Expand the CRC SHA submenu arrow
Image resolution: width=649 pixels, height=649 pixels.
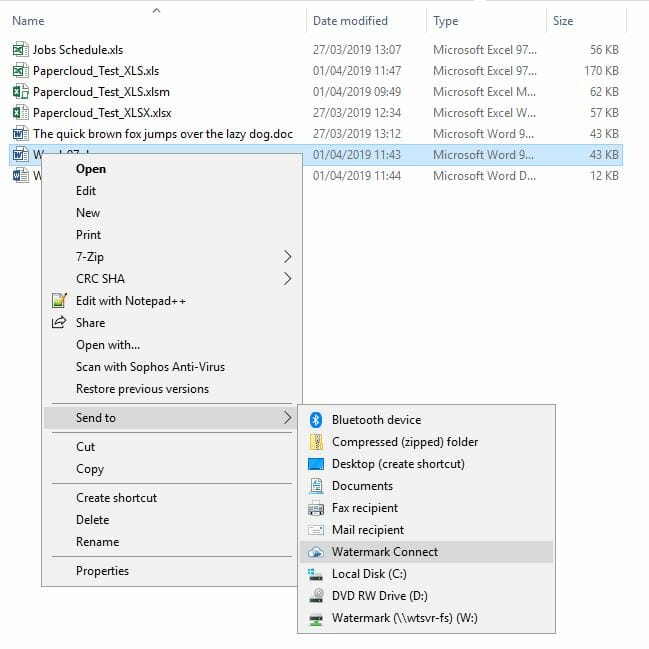[288, 279]
